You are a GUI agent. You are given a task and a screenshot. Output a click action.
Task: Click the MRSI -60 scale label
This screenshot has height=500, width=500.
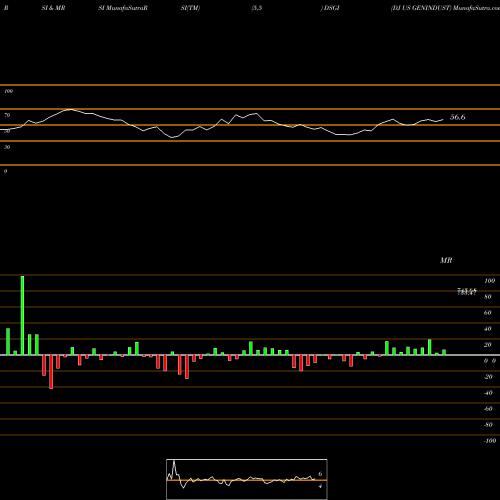[488, 409]
